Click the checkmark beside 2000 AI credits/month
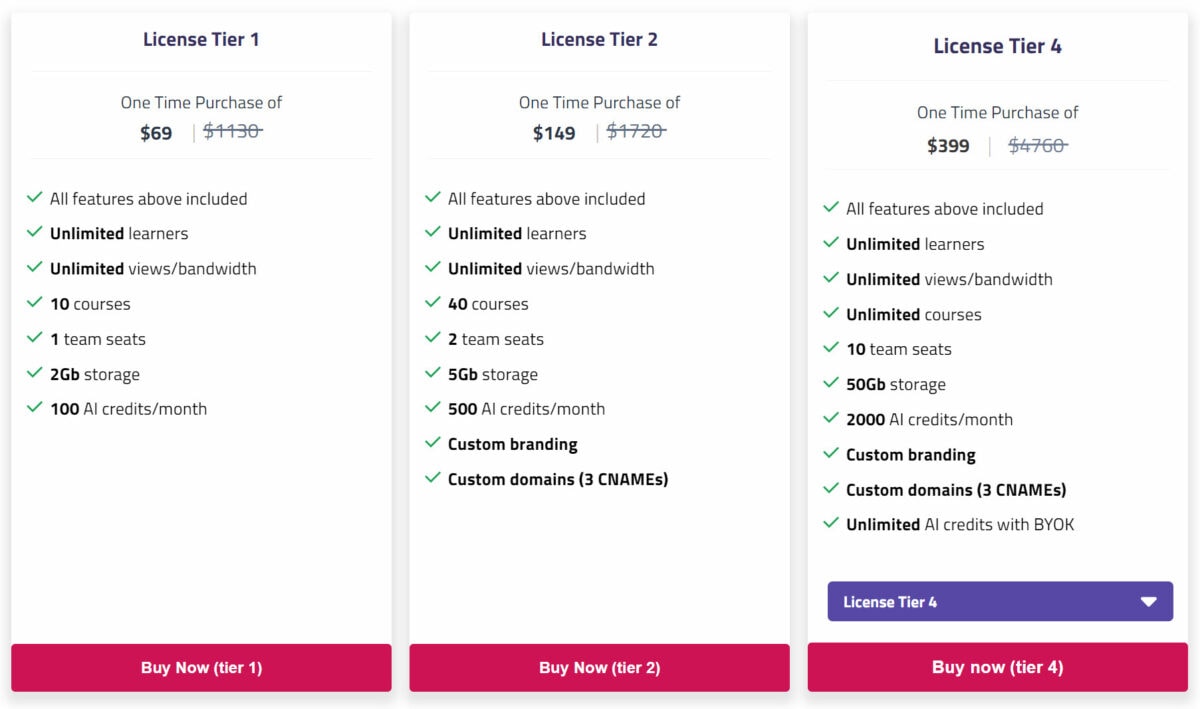This screenshot has height=709, width=1200. pos(830,419)
